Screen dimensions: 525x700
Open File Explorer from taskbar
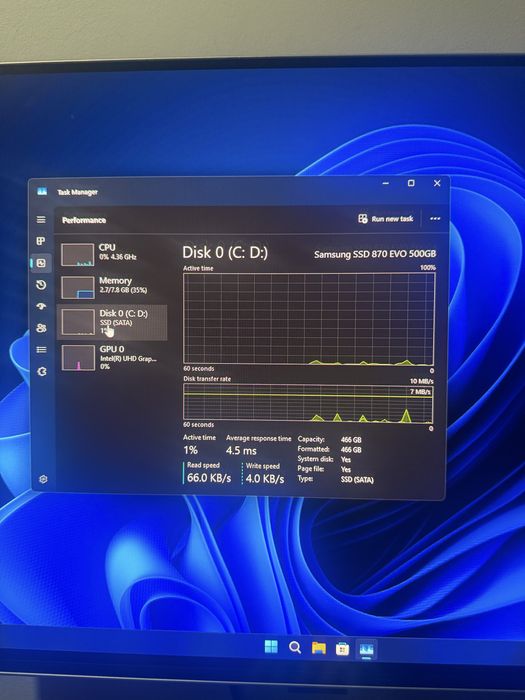coord(319,648)
